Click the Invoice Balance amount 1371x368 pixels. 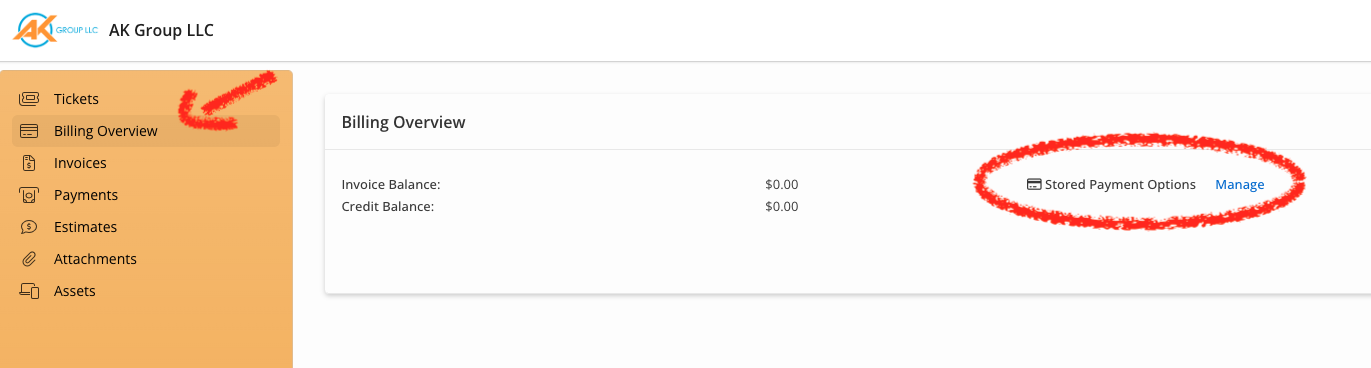781,185
